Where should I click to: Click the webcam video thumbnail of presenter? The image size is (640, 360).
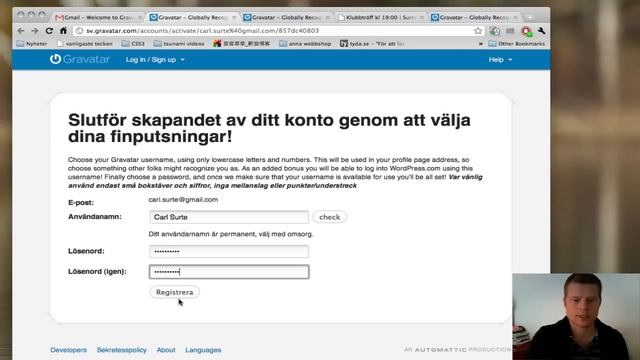tap(576, 317)
